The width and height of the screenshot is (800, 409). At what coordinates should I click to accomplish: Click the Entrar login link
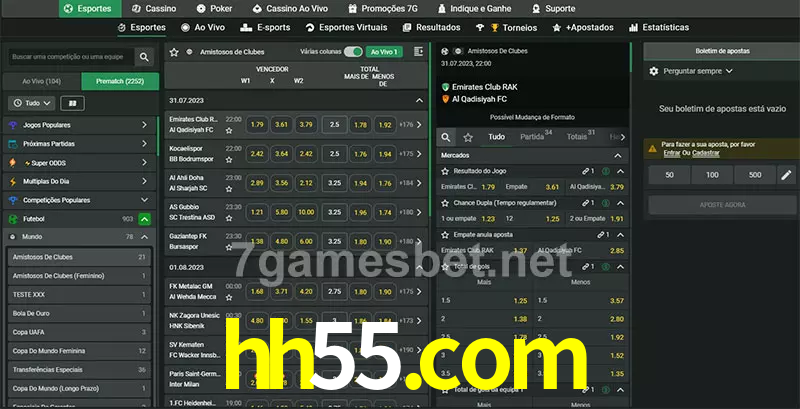point(671,153)
